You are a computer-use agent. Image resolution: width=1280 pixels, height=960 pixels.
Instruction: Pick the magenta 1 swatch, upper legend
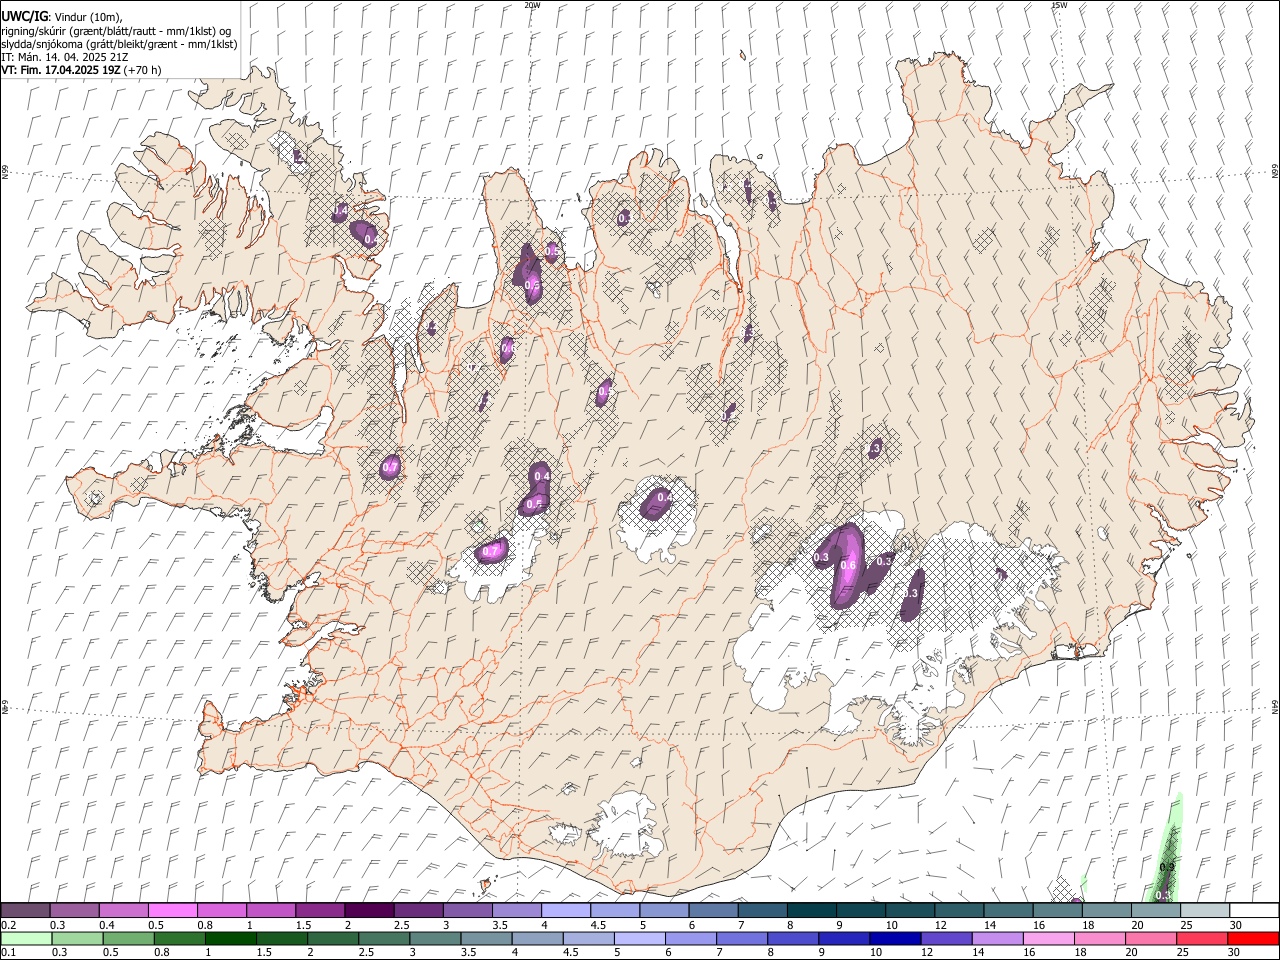click(270, 910)
